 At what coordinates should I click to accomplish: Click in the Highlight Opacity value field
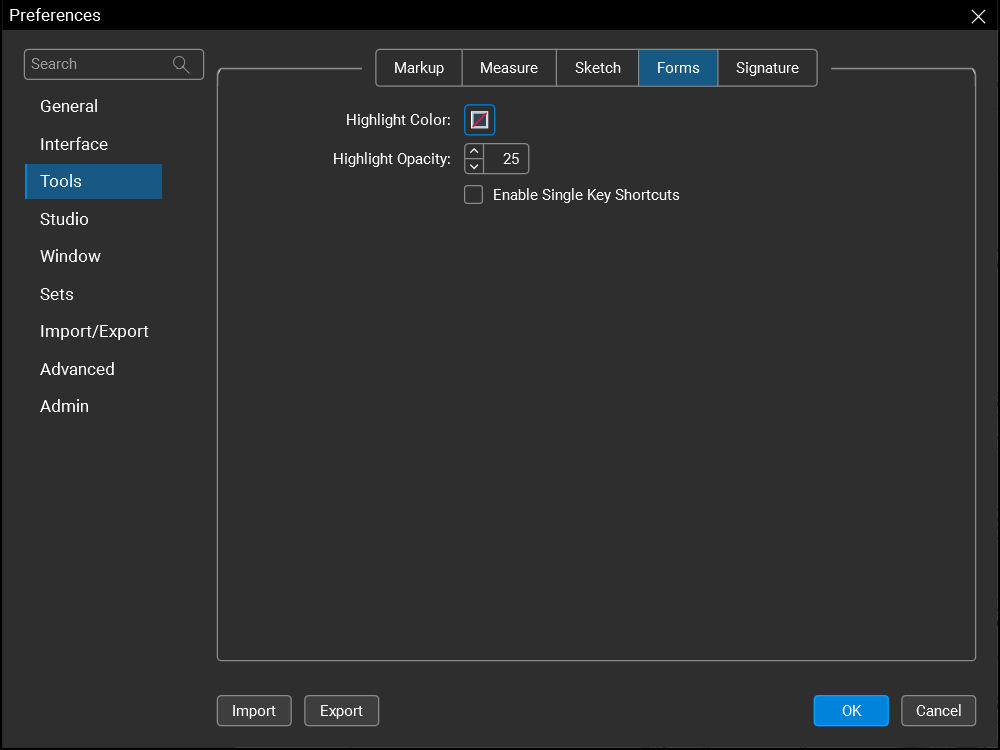click(507, 159)
